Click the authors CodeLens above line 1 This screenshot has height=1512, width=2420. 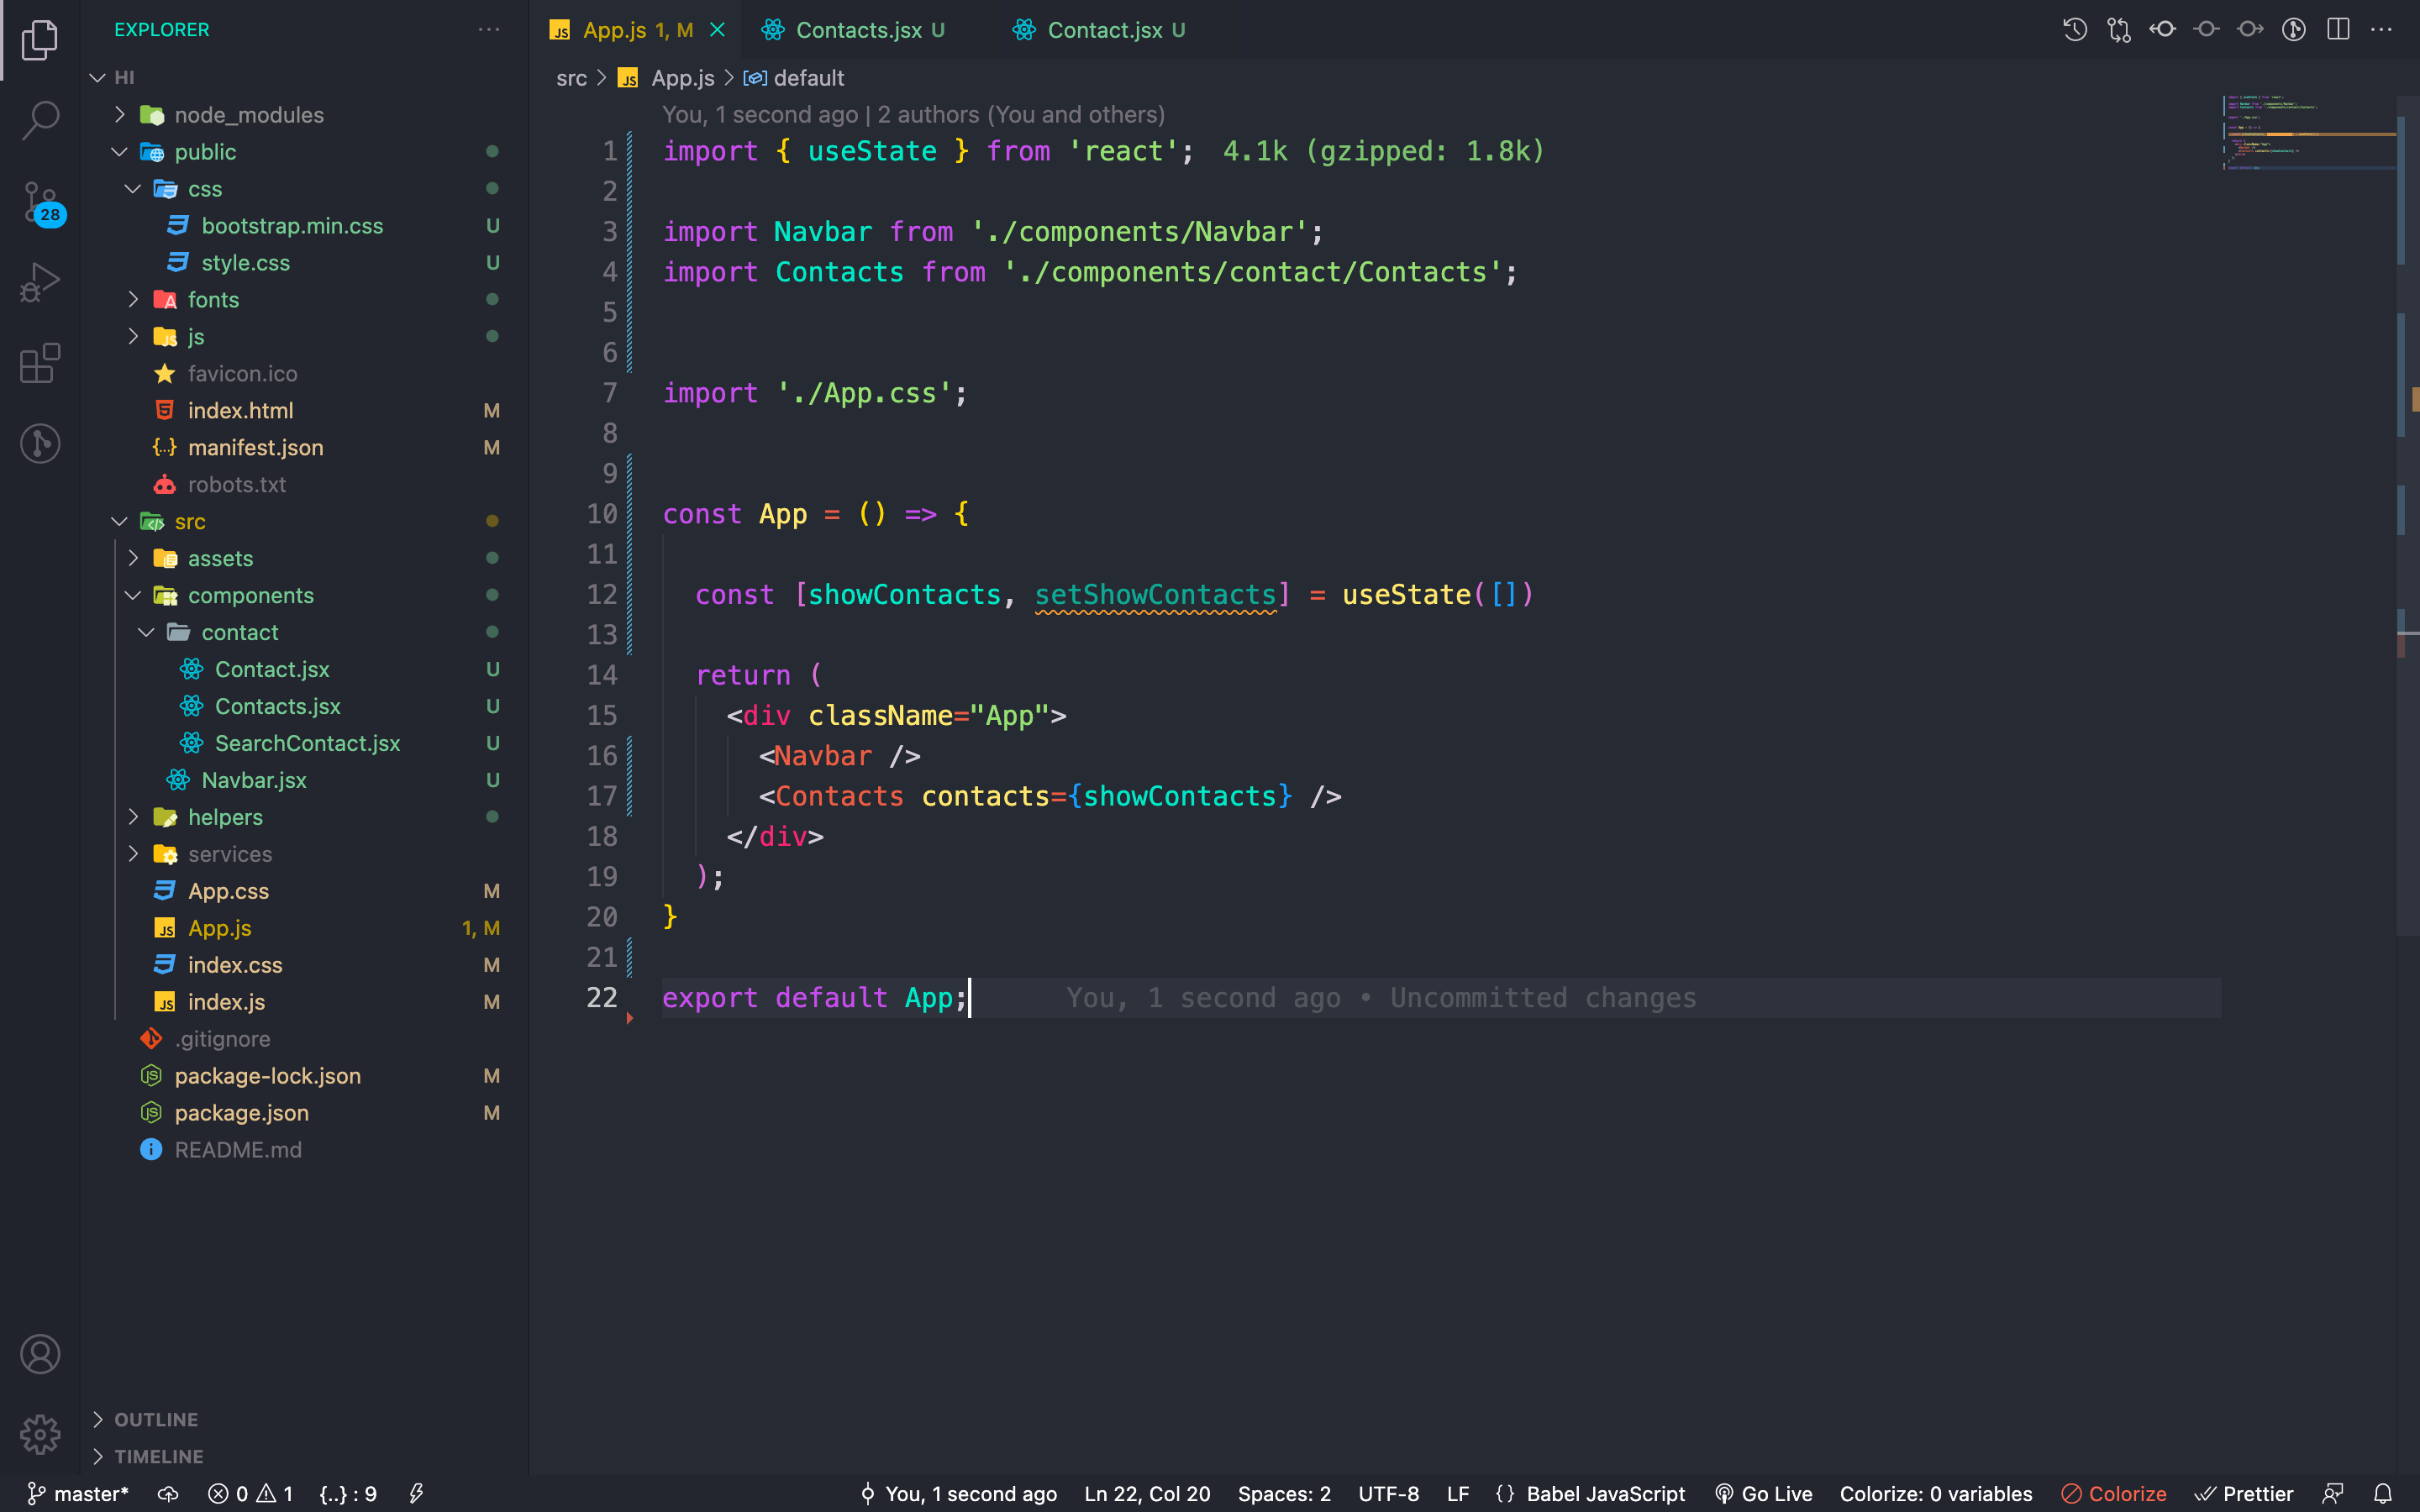[913, 115]
